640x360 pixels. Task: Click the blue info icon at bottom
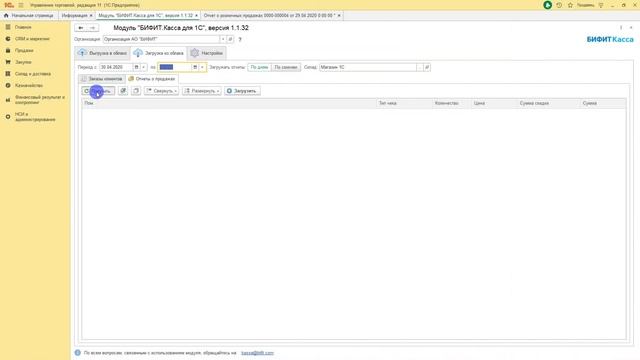click(78, 353)
